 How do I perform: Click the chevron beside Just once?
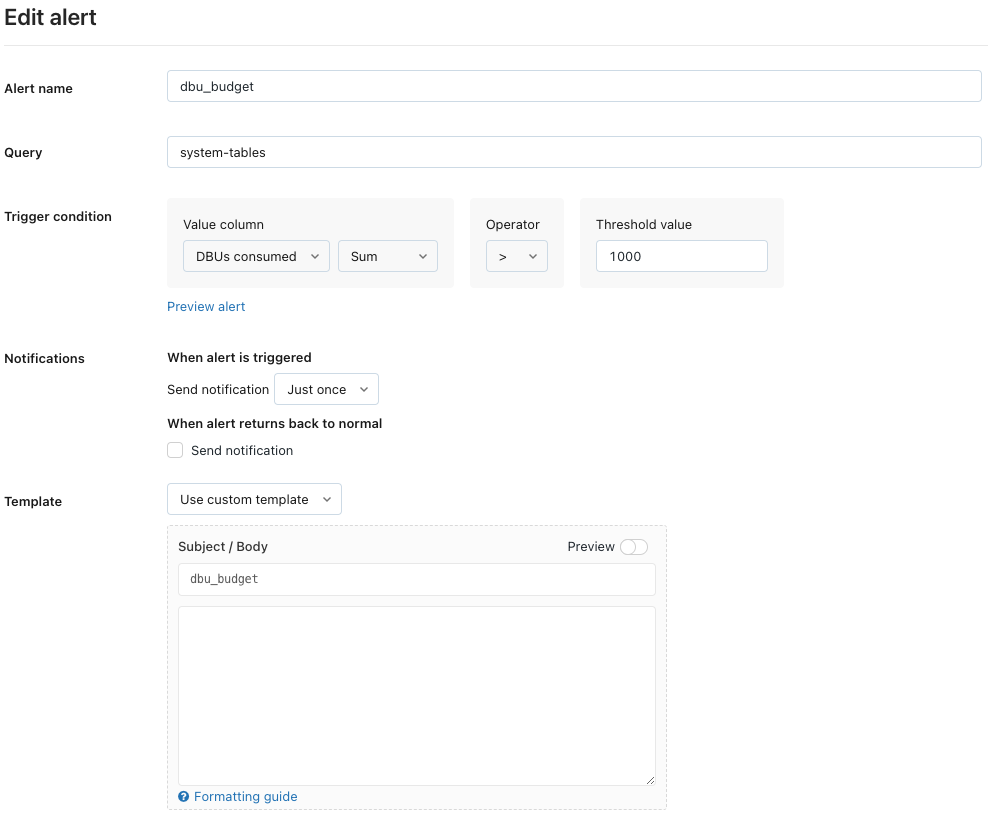point(363,390)
